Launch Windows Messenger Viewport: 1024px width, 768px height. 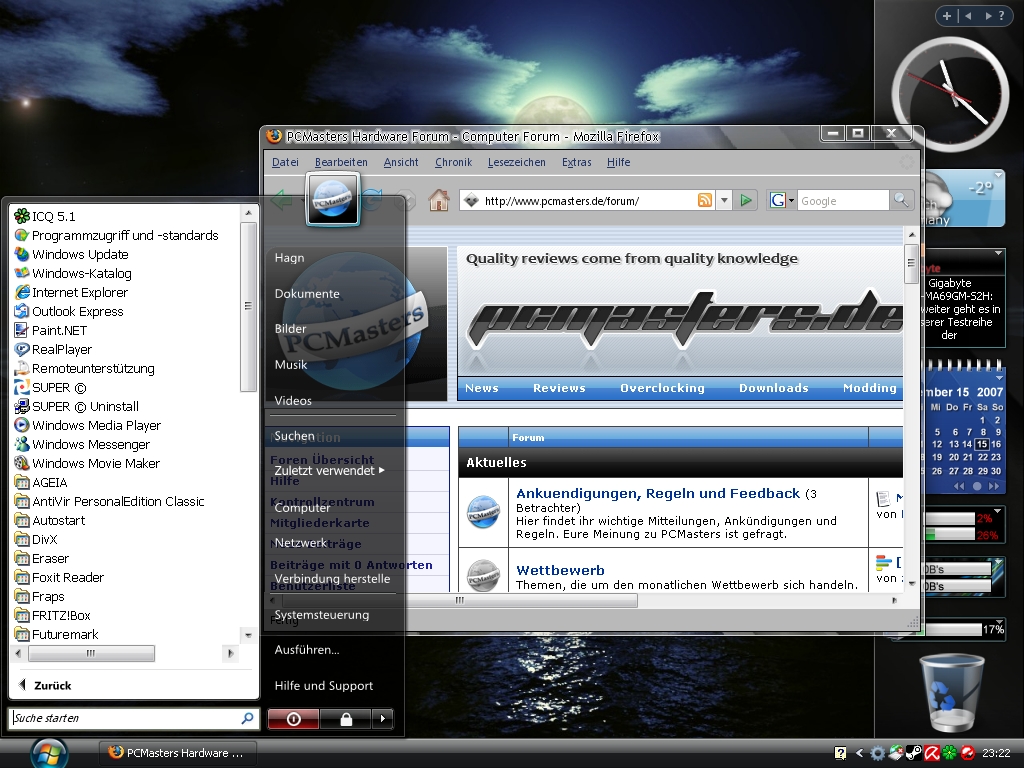coord(82,444)
